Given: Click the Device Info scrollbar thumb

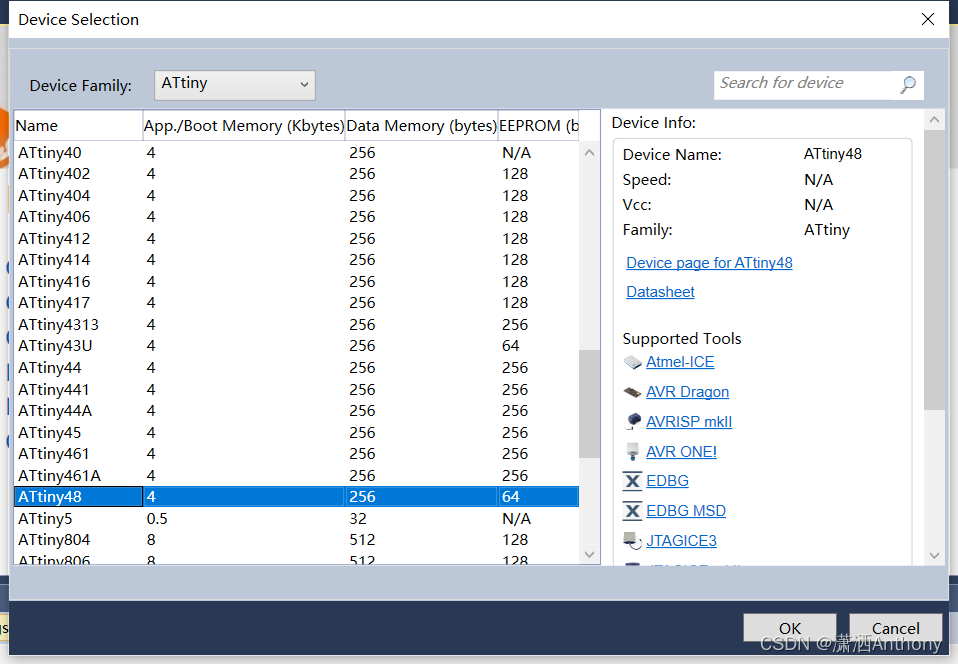Looking at the screenshot, I should [x=934, y=270].
